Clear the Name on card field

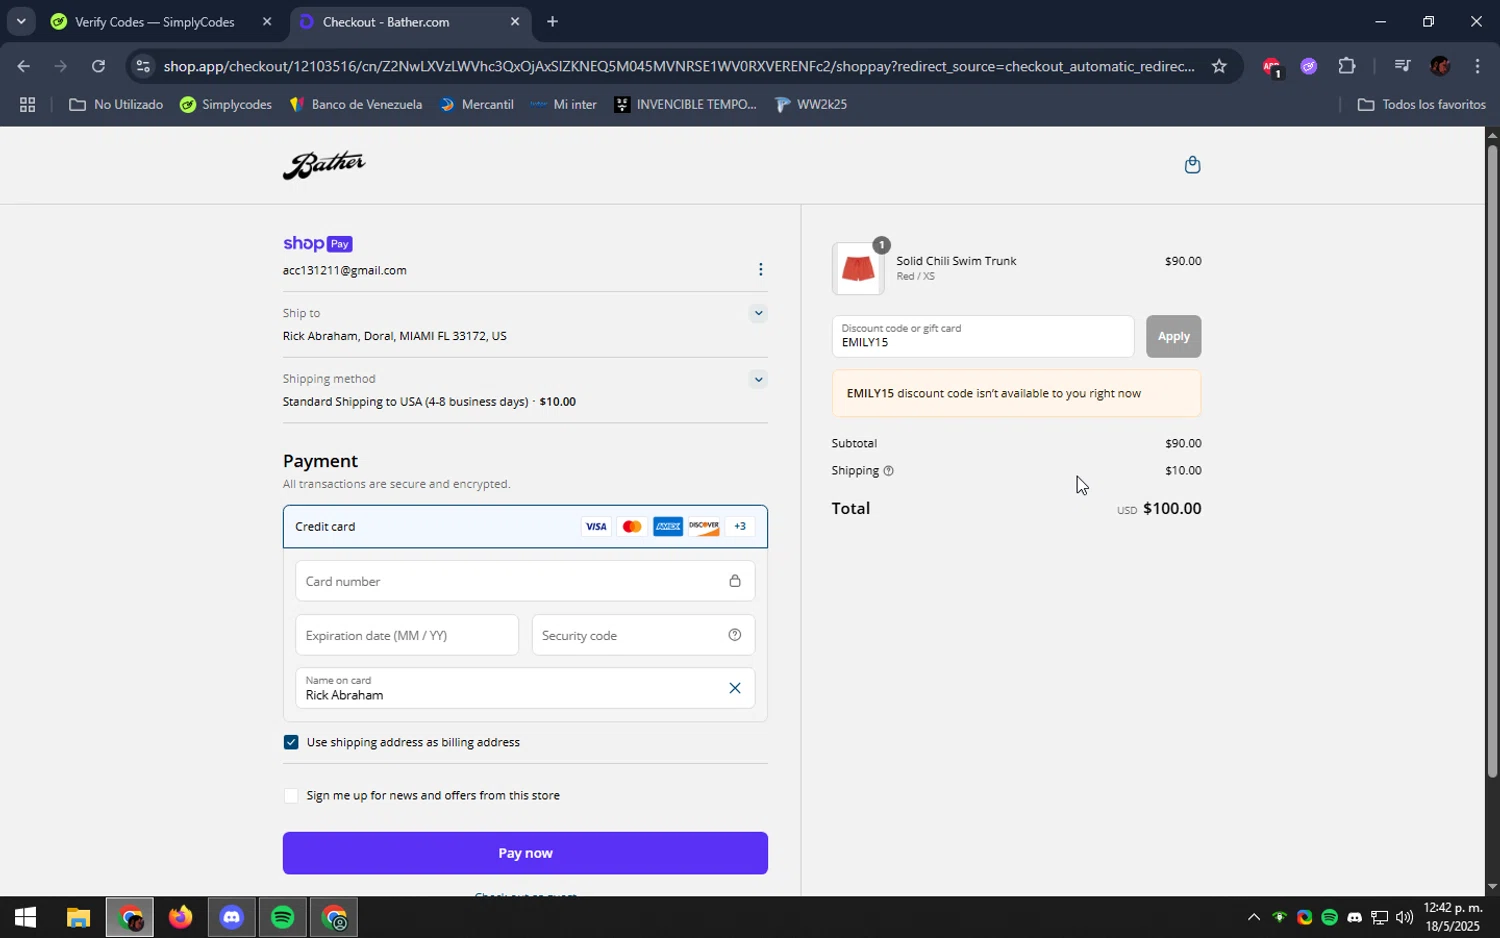coord(734,688)
